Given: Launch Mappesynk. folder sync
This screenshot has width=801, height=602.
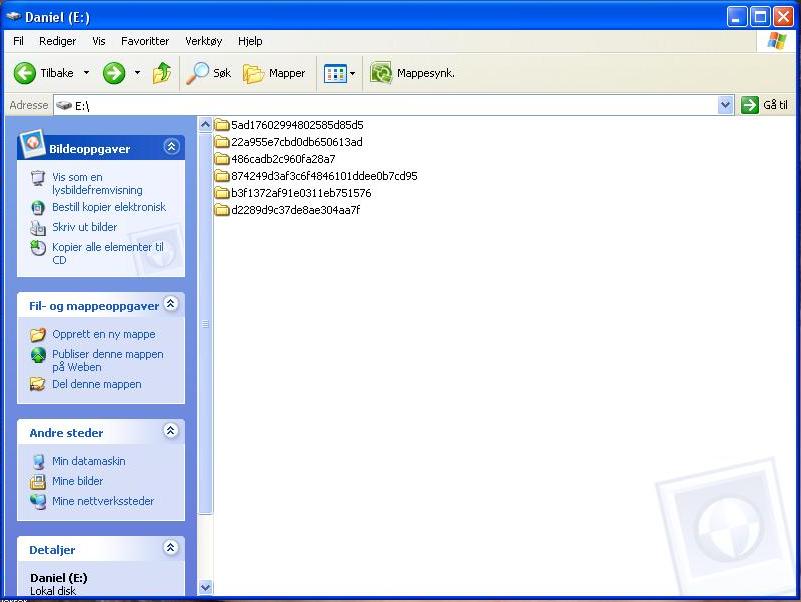Looking at the screenshot, I should click(x=412, y=73).
